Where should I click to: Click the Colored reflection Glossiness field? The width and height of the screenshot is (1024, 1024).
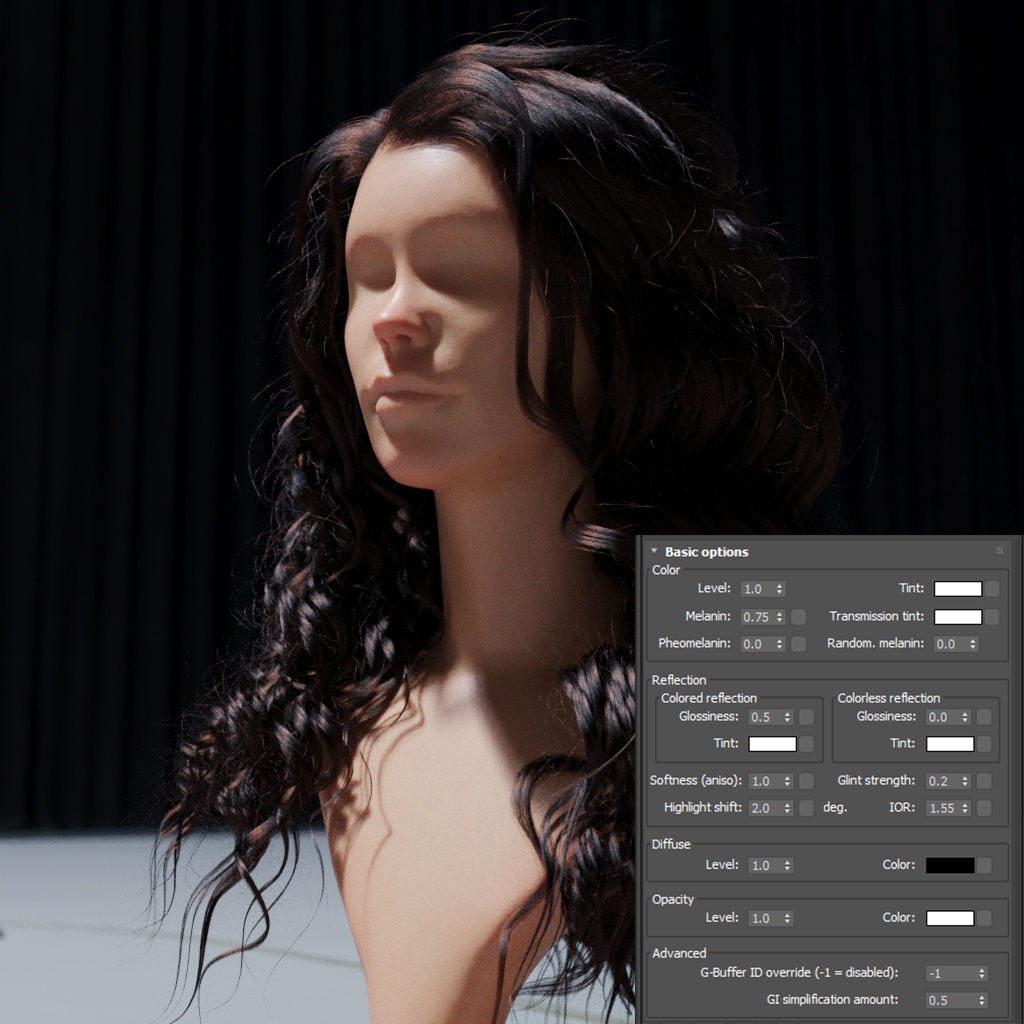[765, 717]
